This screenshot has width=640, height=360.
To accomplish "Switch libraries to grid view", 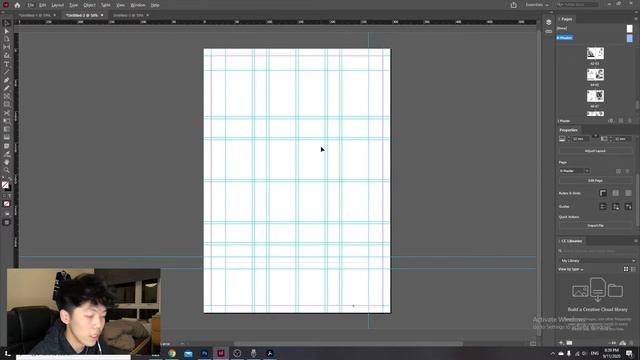I will [x=626, y=269].
